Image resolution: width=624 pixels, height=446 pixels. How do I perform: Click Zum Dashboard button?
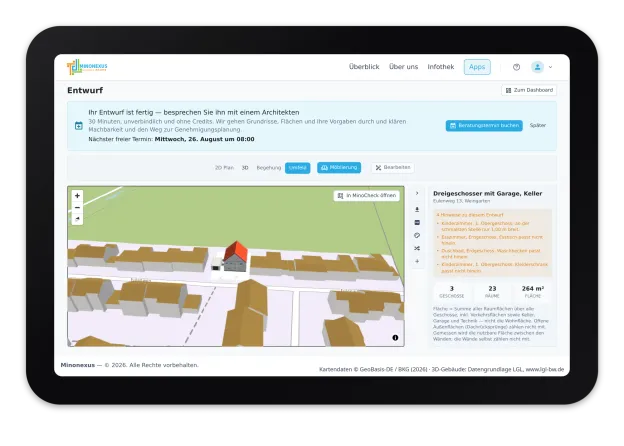click(x=529, y=90)
